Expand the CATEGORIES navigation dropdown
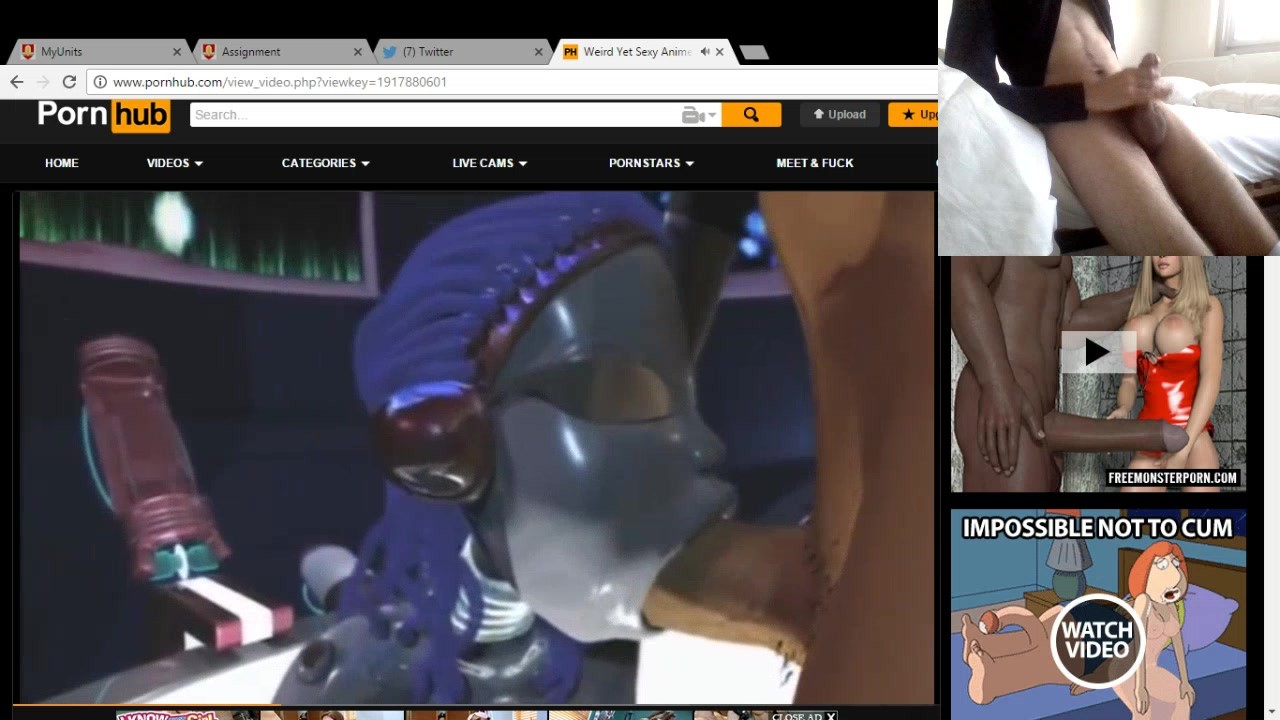 (325, 163)
